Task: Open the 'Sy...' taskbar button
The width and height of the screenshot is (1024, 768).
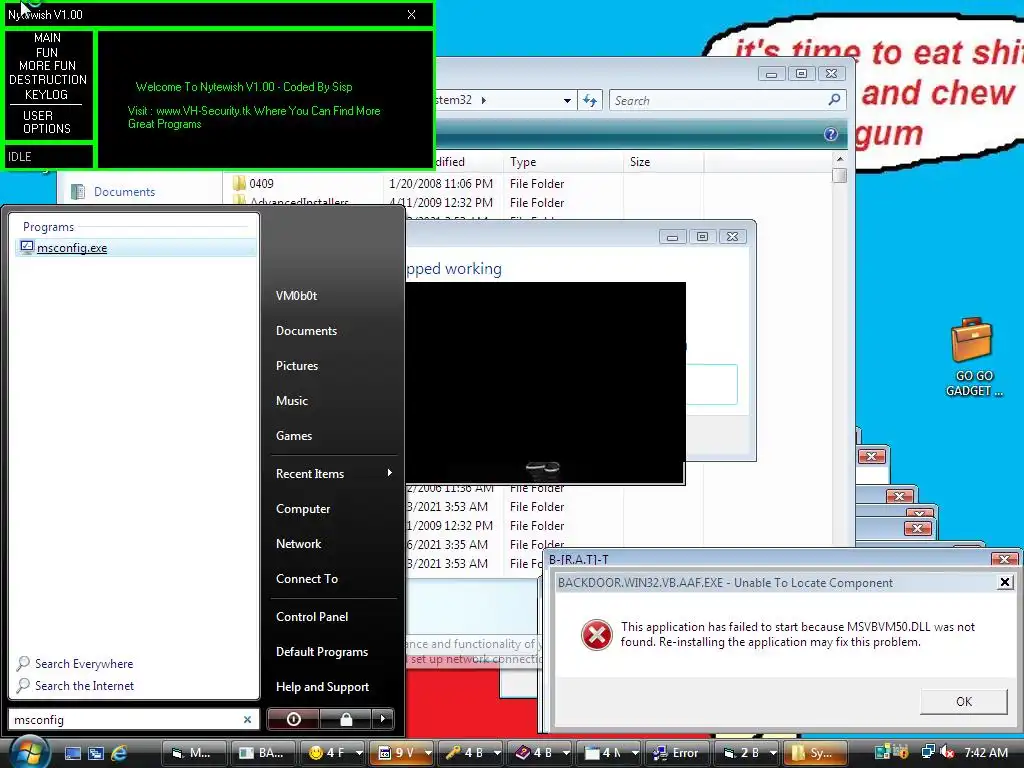Action: pos(815,753)
